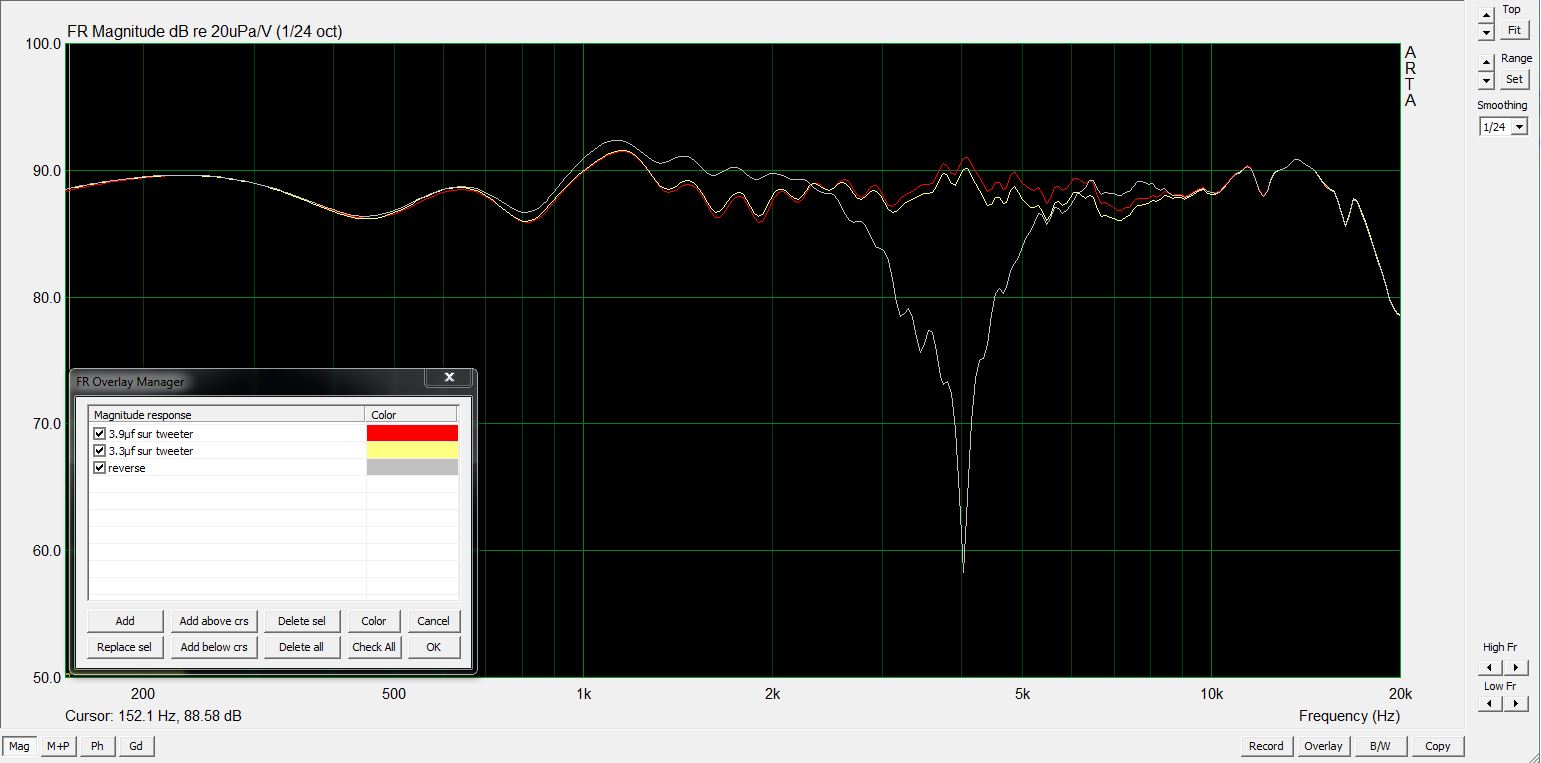Hide the reverse overlay curve
1541x763 pixels.
pyautogui.click(x=99, y=468)
